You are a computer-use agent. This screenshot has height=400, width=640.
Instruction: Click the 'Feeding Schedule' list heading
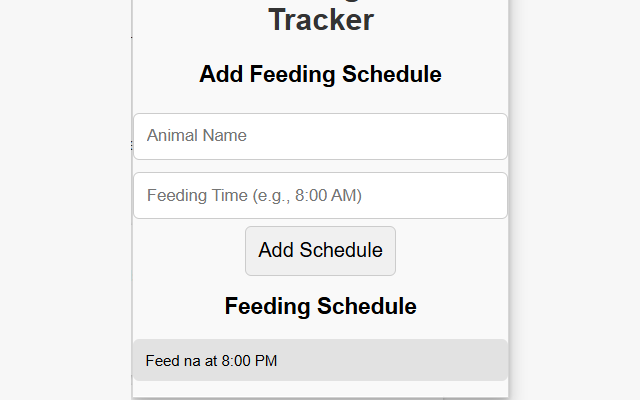(320, 306)
